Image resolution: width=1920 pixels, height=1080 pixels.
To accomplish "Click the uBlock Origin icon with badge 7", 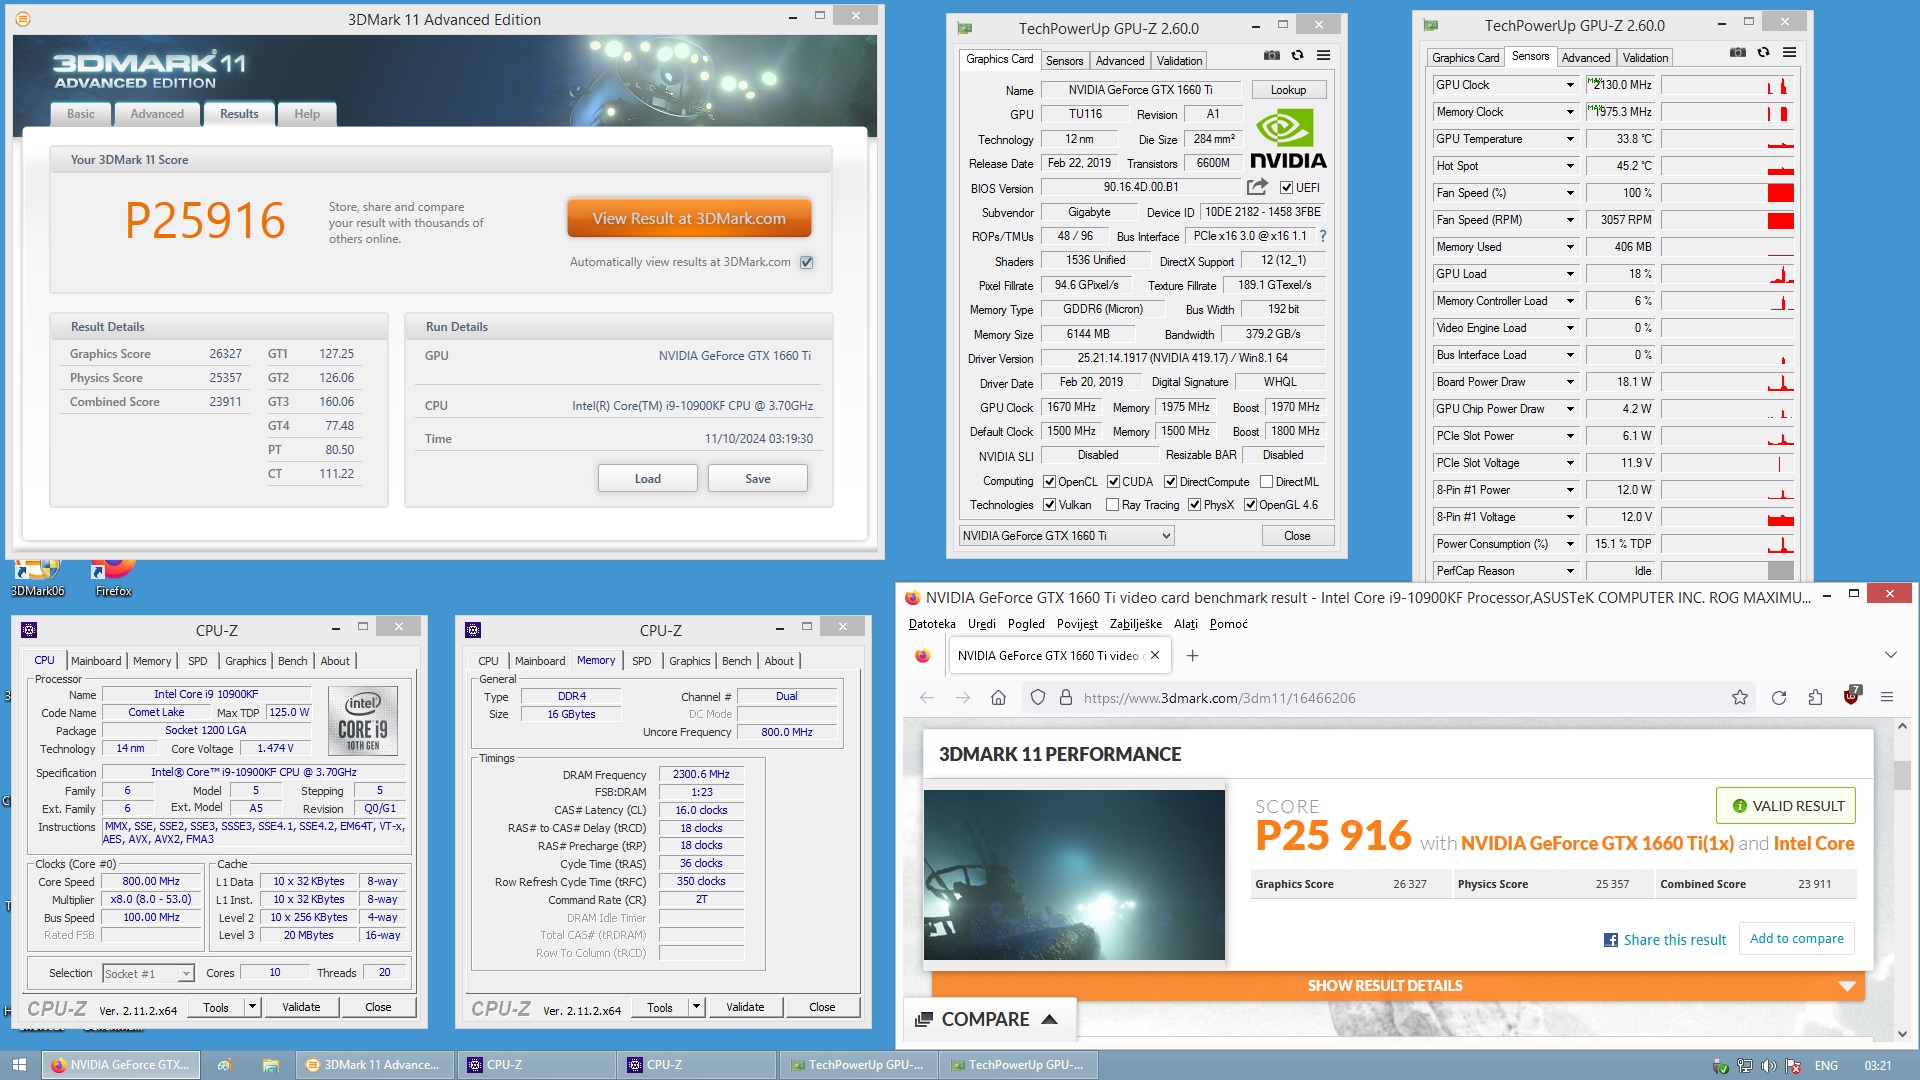I will [x=1851, y=696].
